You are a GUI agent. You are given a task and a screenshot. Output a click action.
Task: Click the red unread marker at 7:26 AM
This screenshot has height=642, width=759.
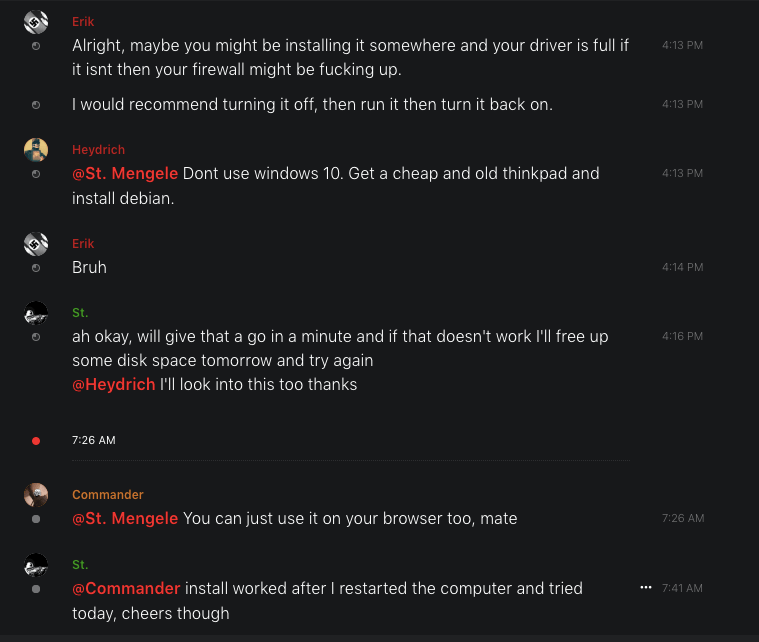36,440
